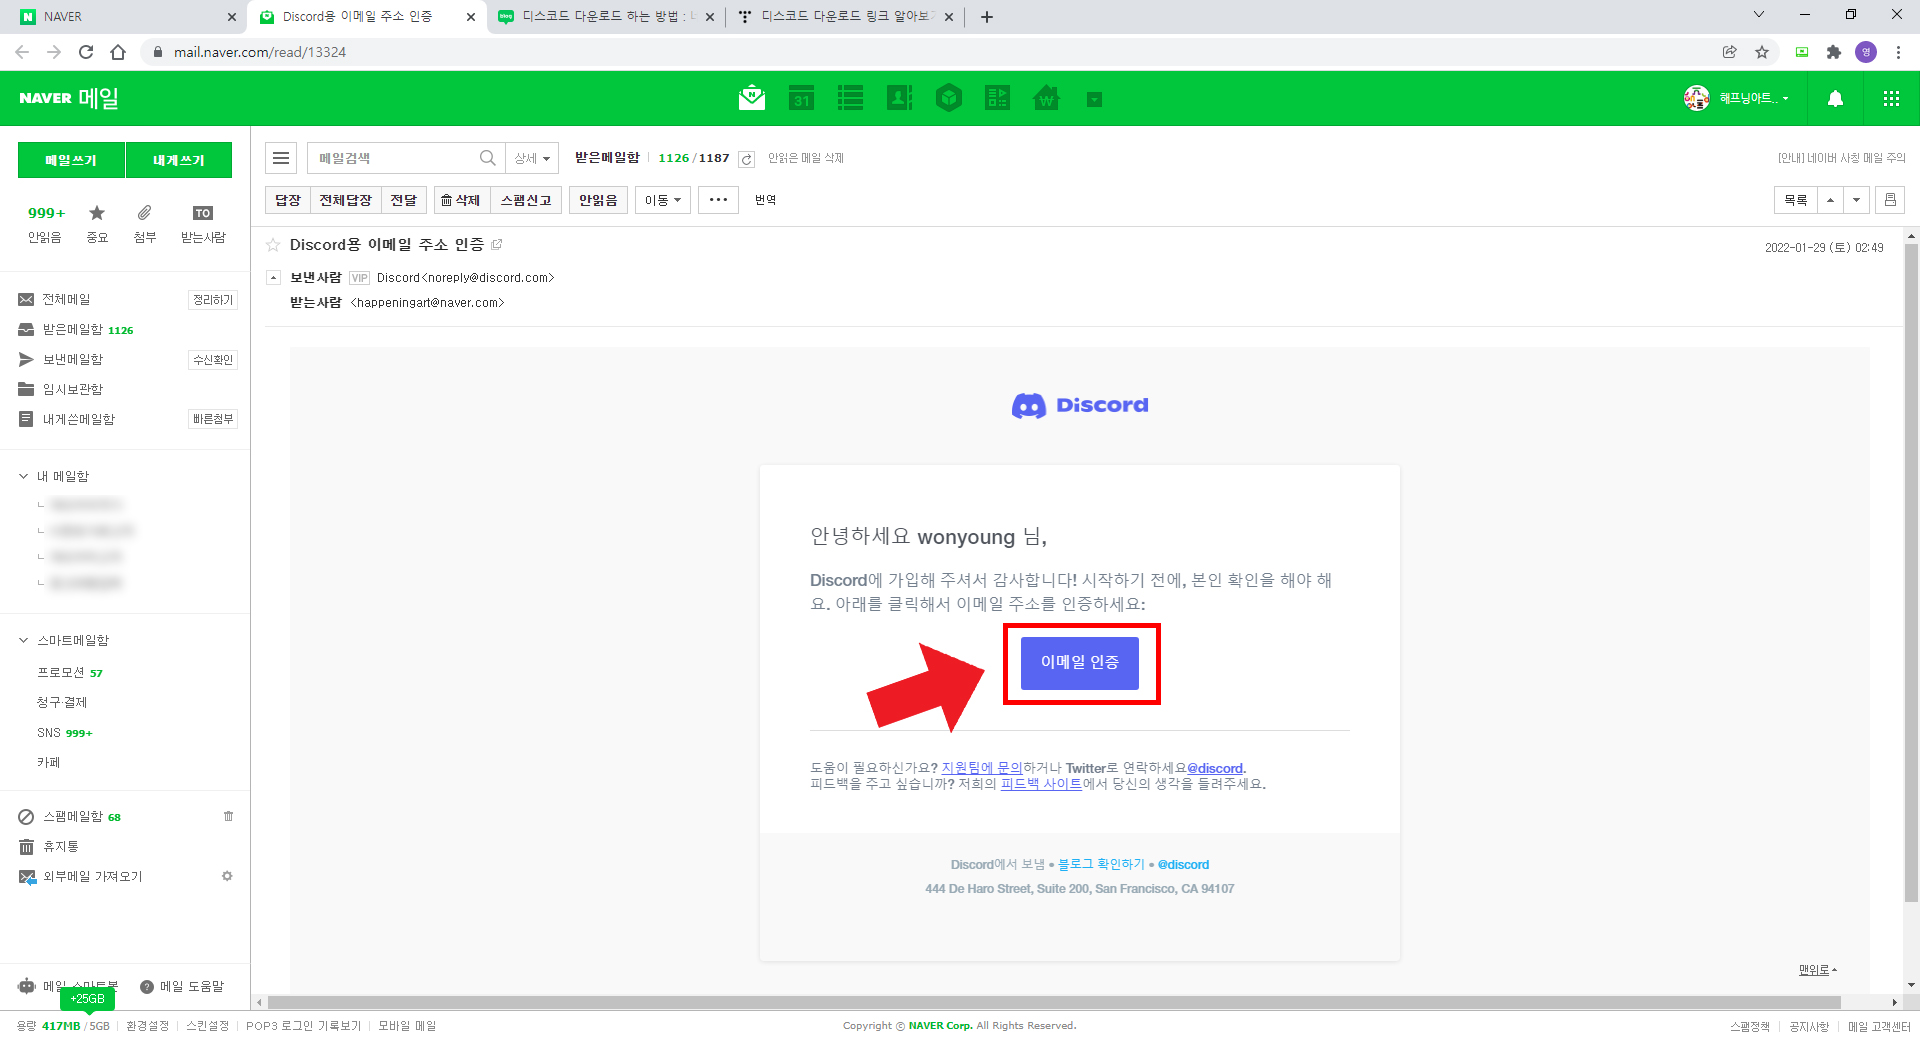Print the mail with printer icon
The image size is (1920, 1040).
click(x=1890, y=200)
